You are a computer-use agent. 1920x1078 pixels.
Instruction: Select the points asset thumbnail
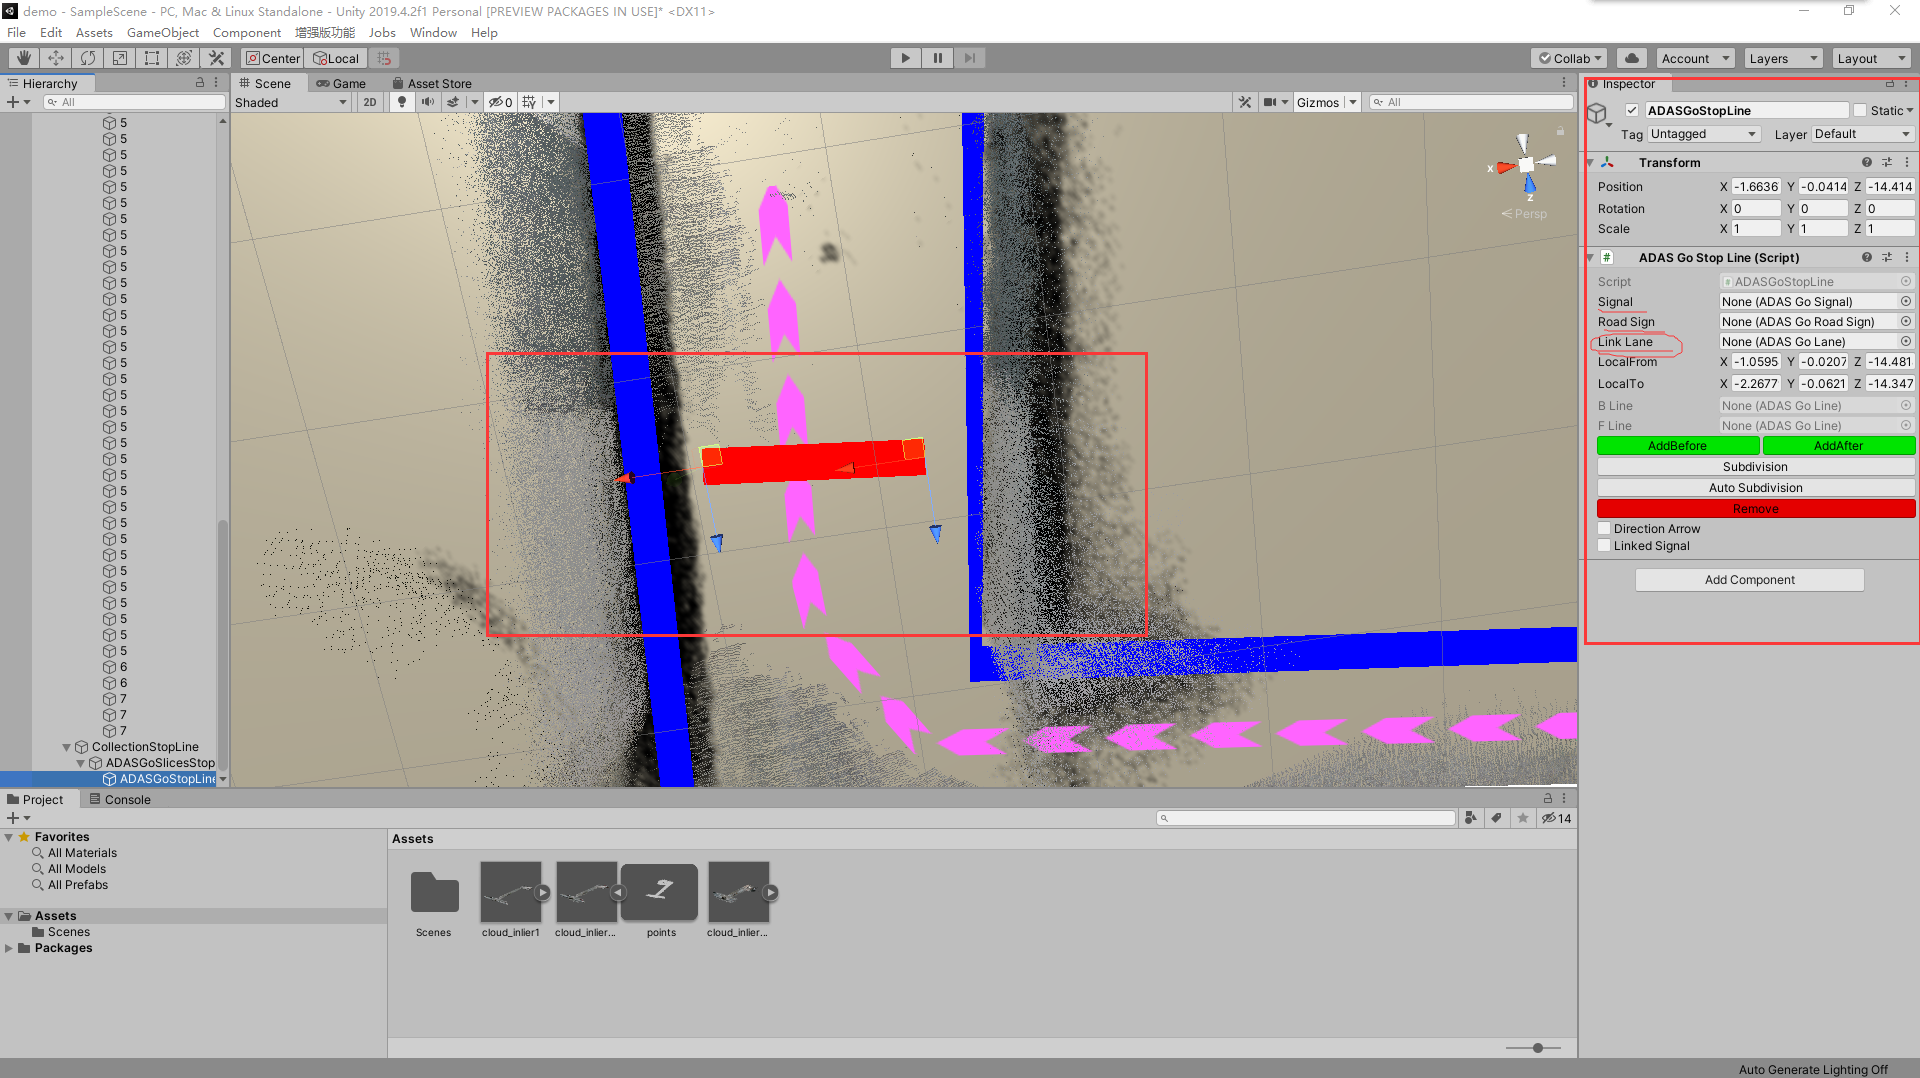point(660,893)
